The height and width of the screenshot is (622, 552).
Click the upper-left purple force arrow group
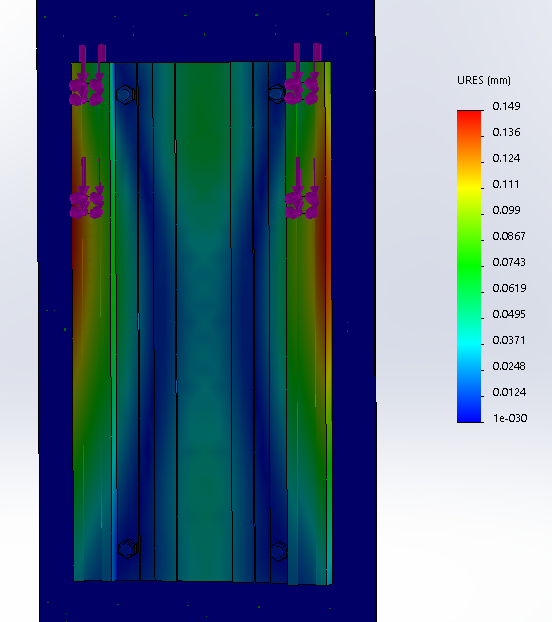[x=87, y=75]
